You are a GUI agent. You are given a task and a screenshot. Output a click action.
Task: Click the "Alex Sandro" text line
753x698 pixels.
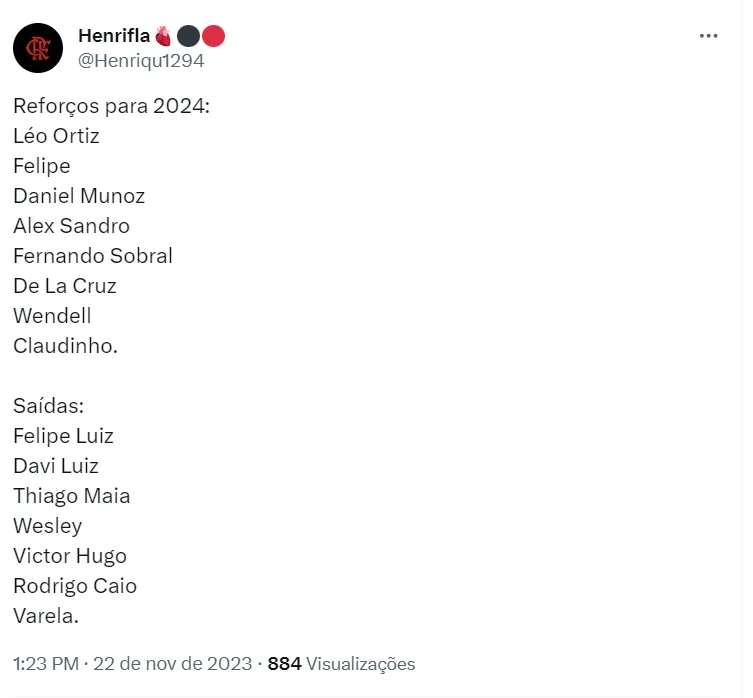point(71,226)
